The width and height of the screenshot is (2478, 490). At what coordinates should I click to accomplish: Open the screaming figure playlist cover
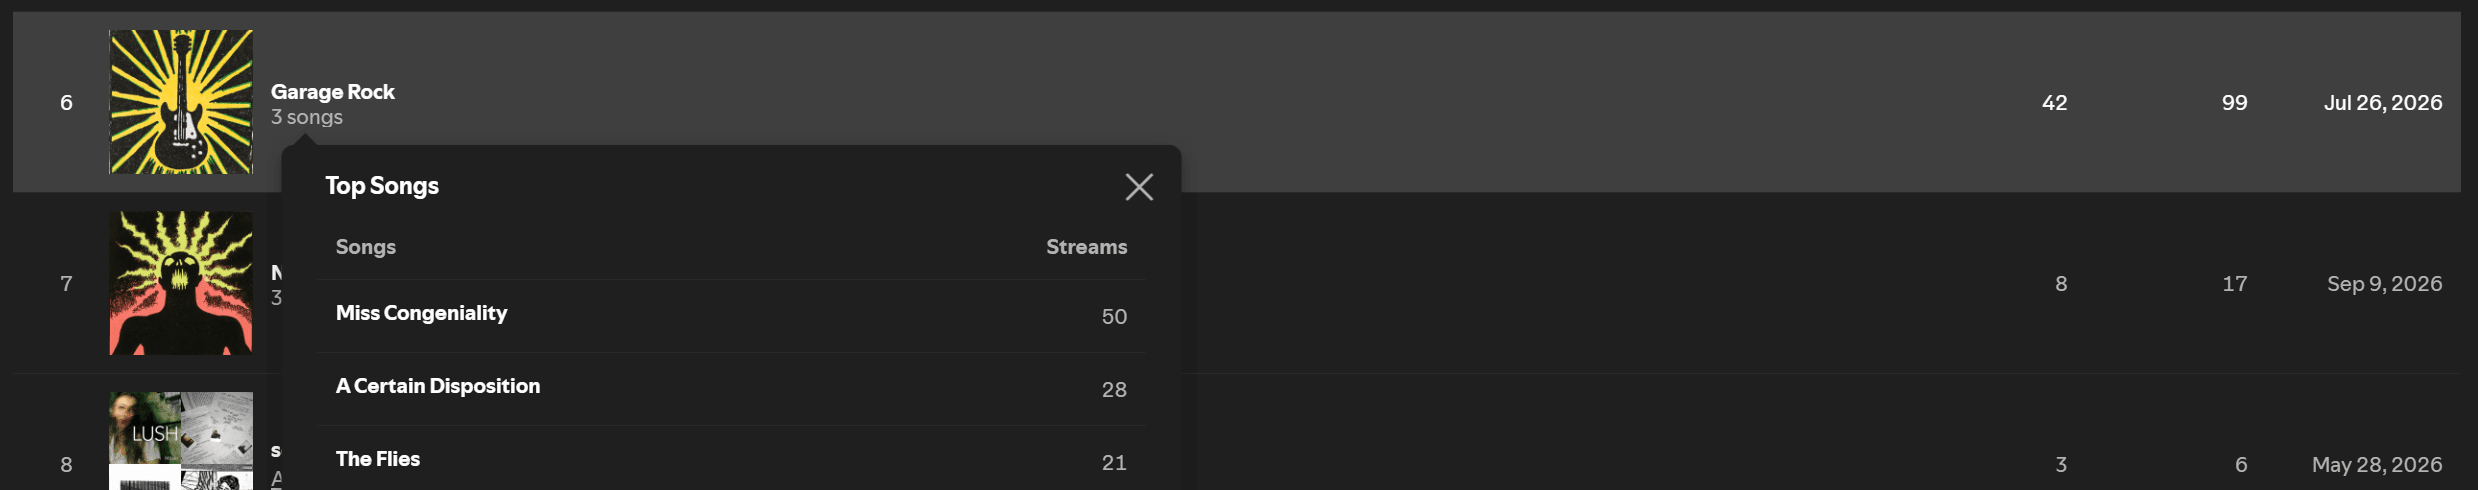pos(181,283)
